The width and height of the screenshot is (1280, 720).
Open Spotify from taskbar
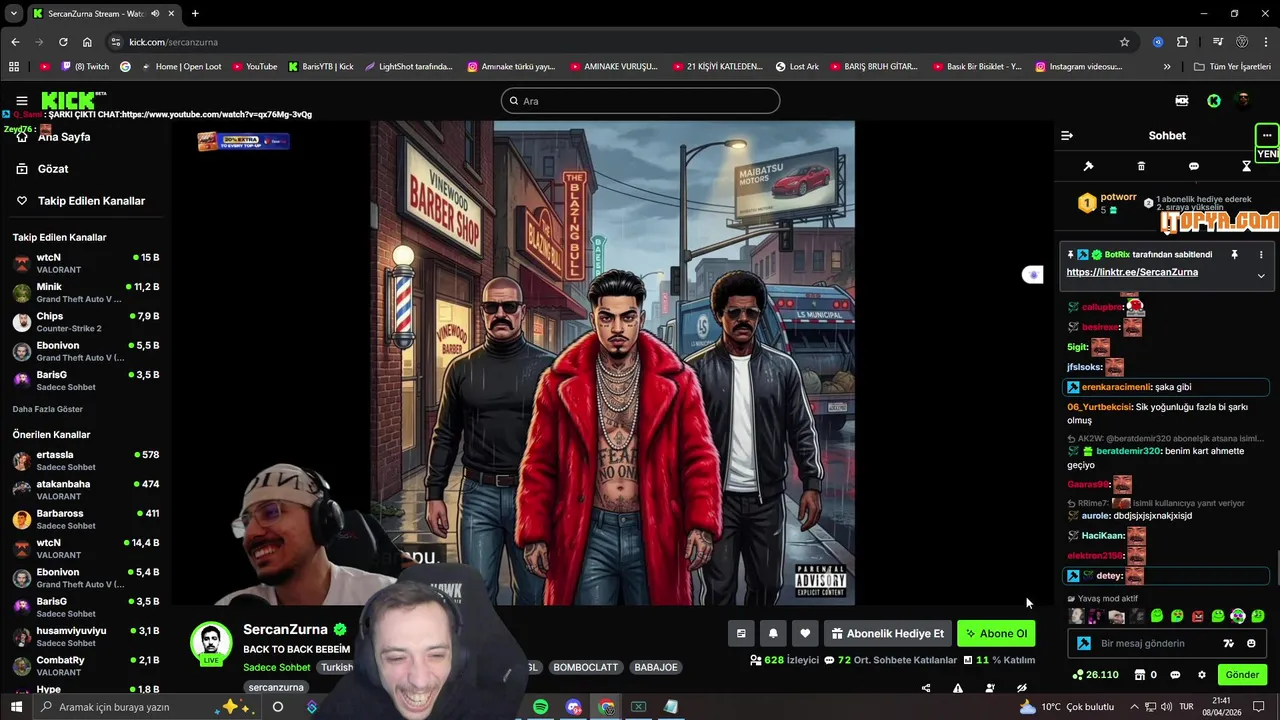point(540,707)
